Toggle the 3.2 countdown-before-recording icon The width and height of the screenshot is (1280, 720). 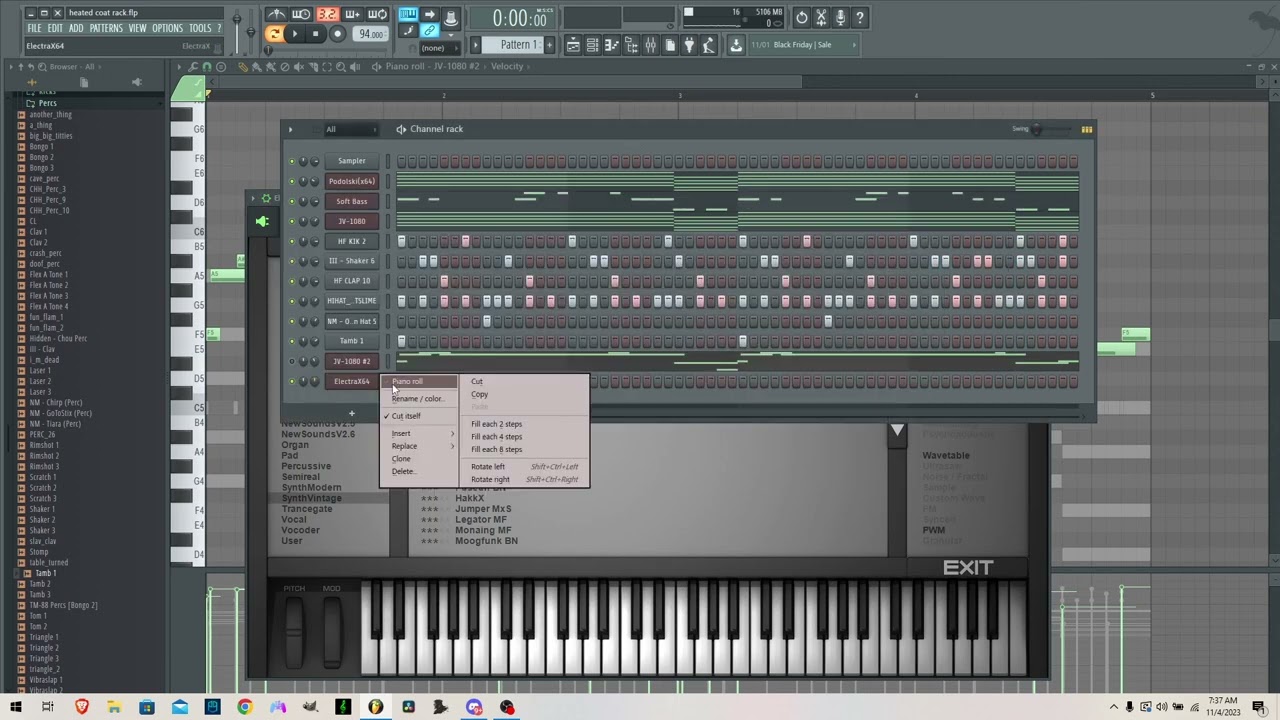coord(327,15)
